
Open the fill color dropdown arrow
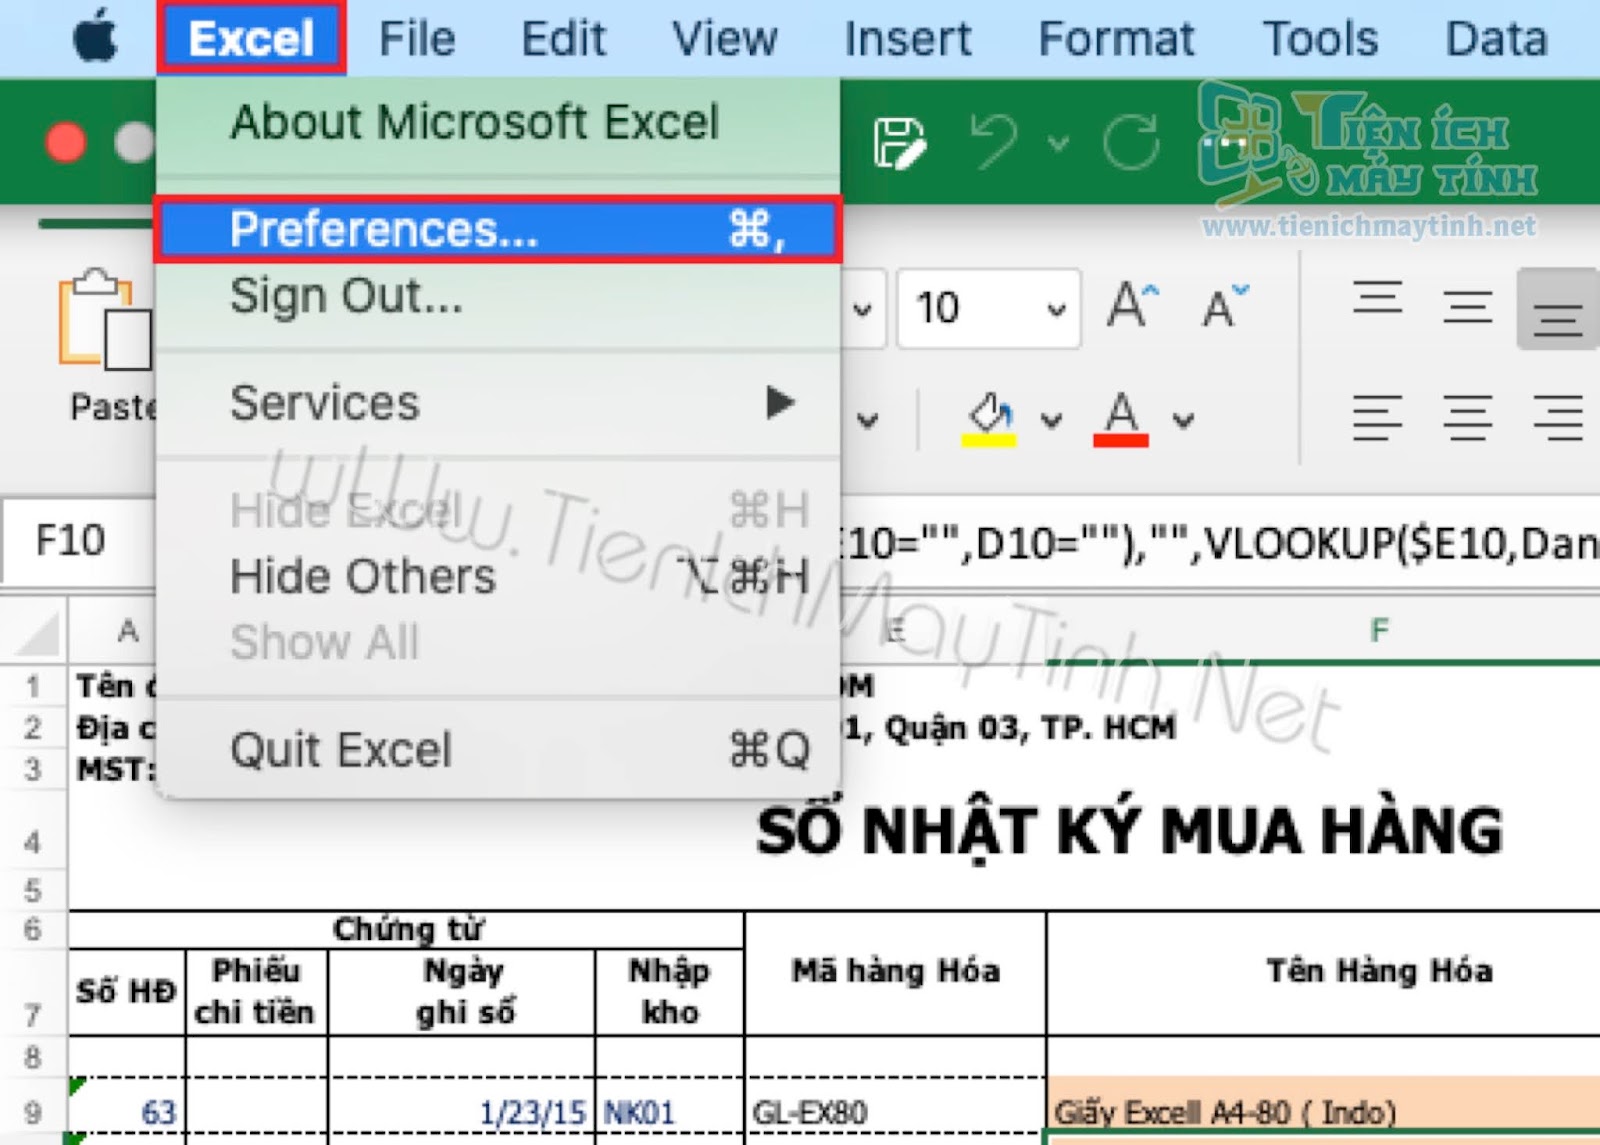click(x=1051, y=420)
